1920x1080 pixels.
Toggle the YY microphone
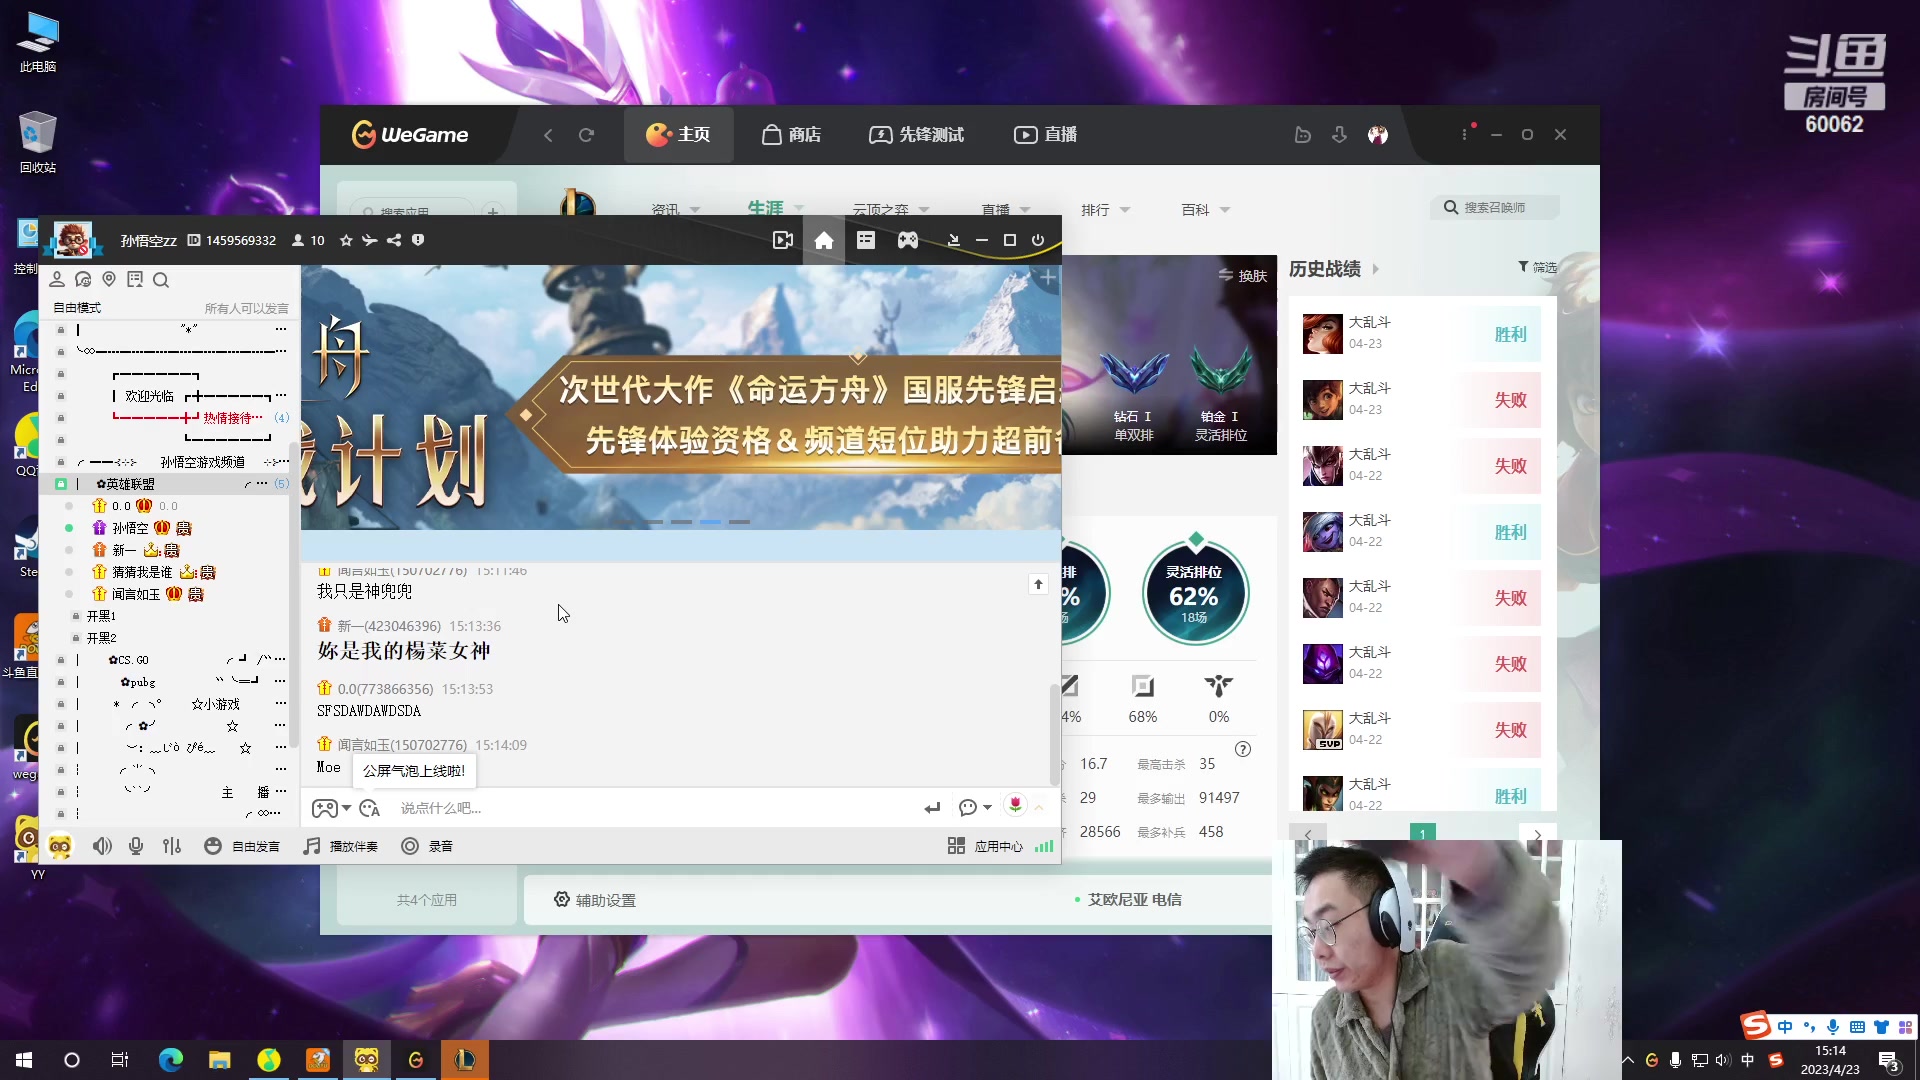click(x=136, y=846)
